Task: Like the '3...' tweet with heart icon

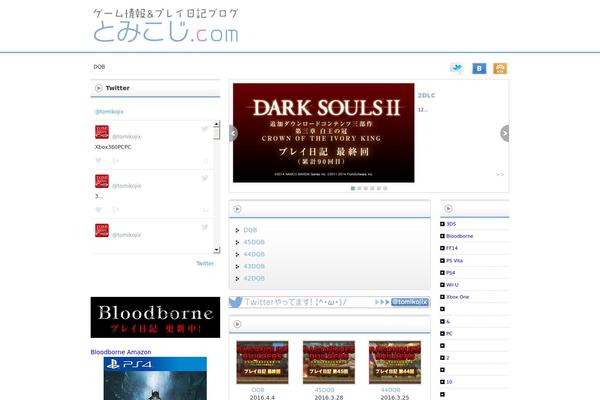Action: (98, 210)
